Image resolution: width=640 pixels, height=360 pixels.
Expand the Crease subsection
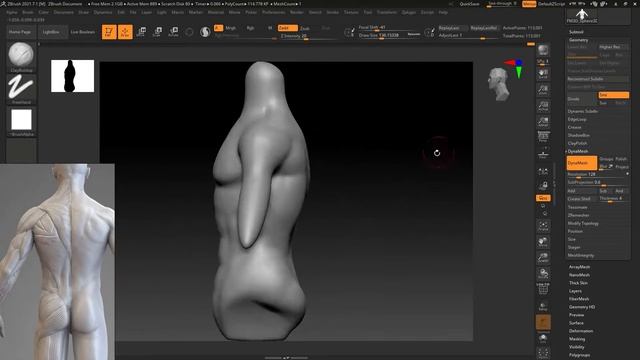pos(574,127)
